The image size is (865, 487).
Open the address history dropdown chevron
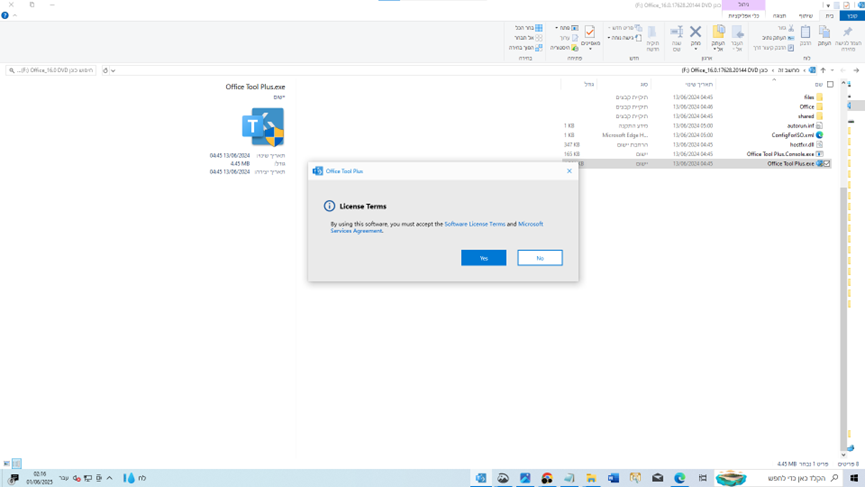[x=113, y=71]
